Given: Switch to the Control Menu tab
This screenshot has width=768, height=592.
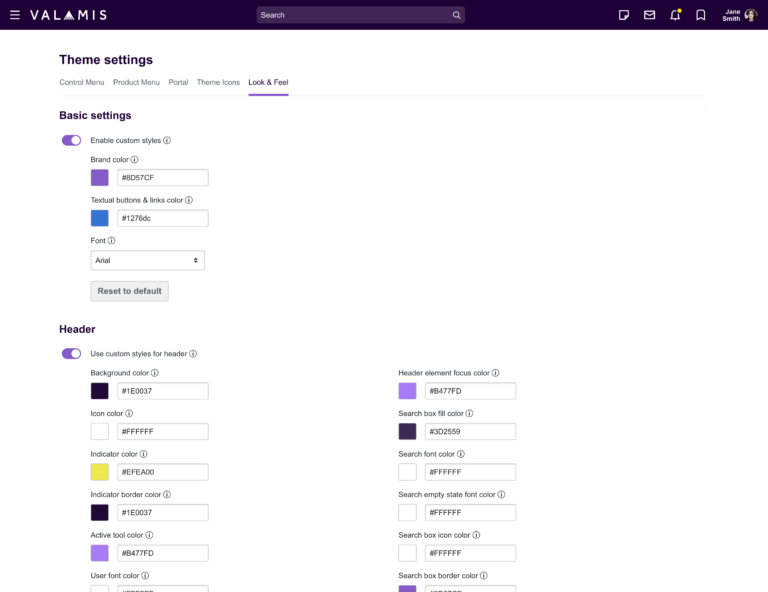Looking at the screenshot, I should click(82, 82).
